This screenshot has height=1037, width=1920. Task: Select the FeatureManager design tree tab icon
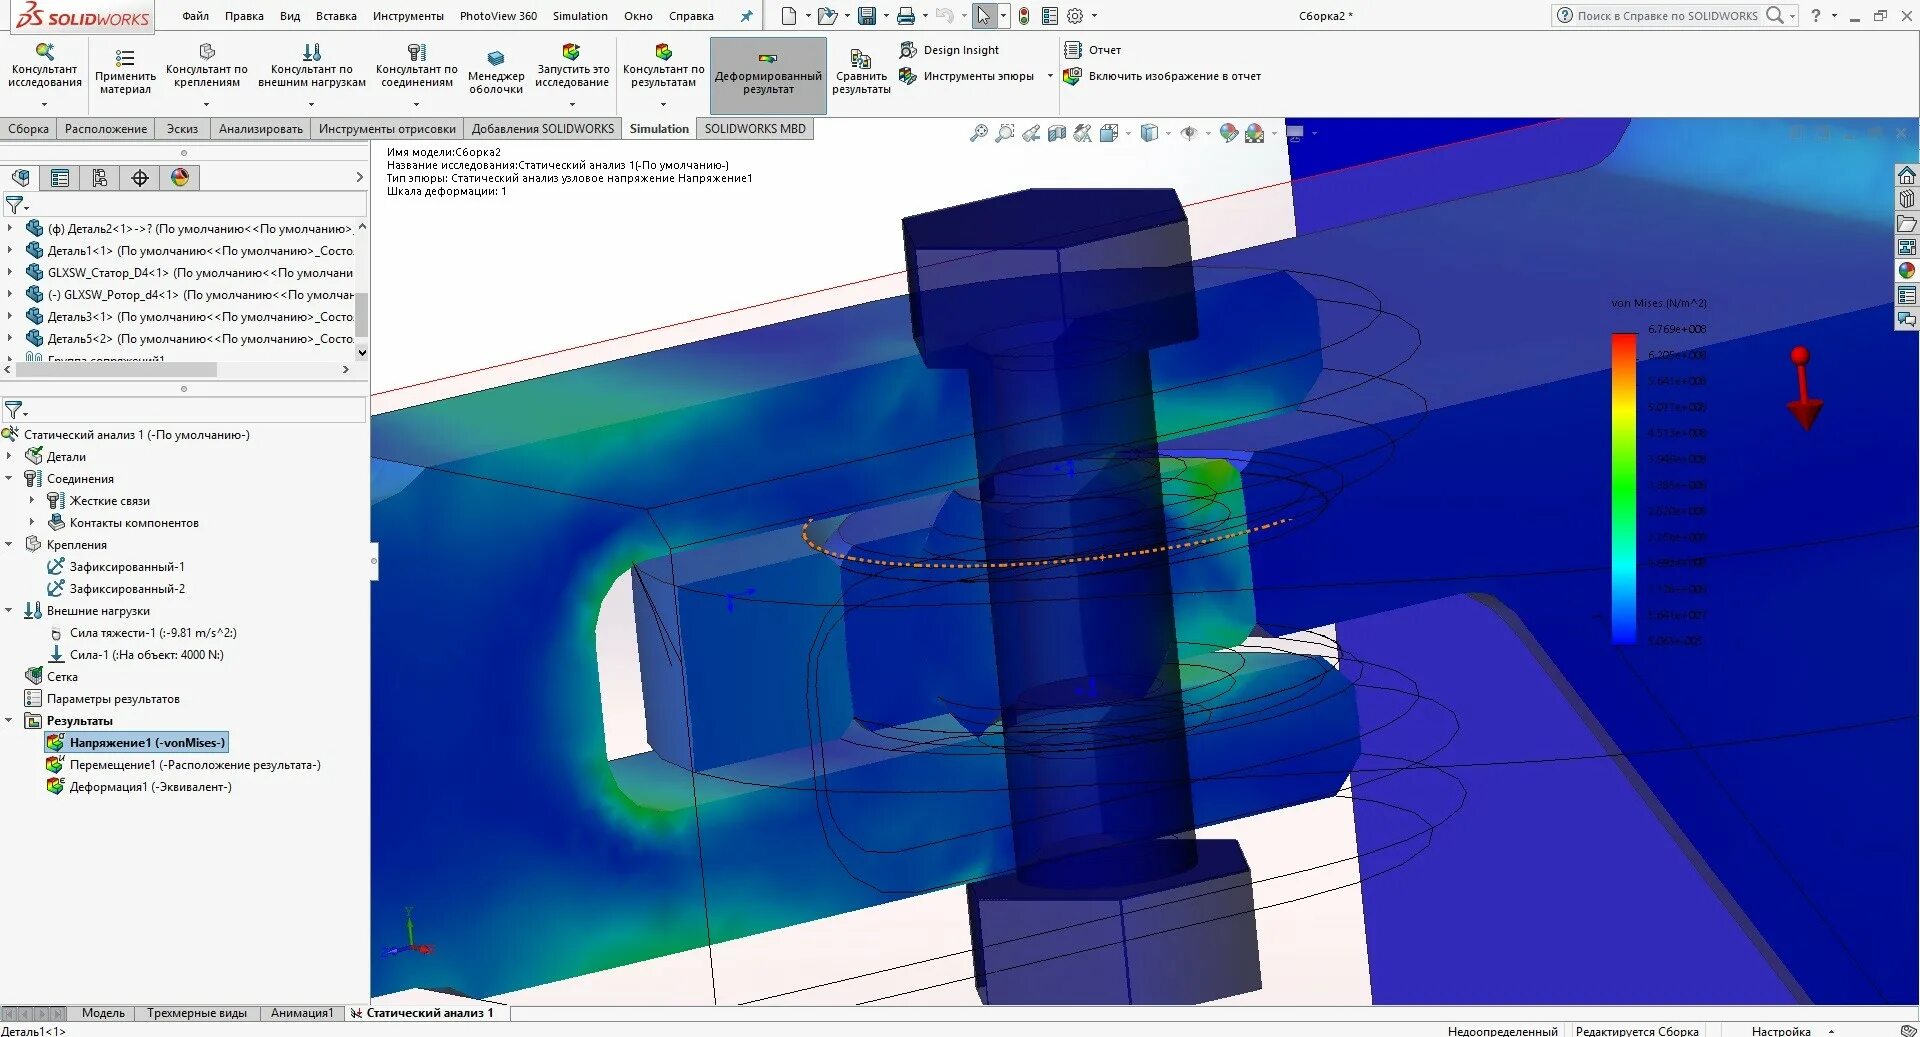[20, 178]
